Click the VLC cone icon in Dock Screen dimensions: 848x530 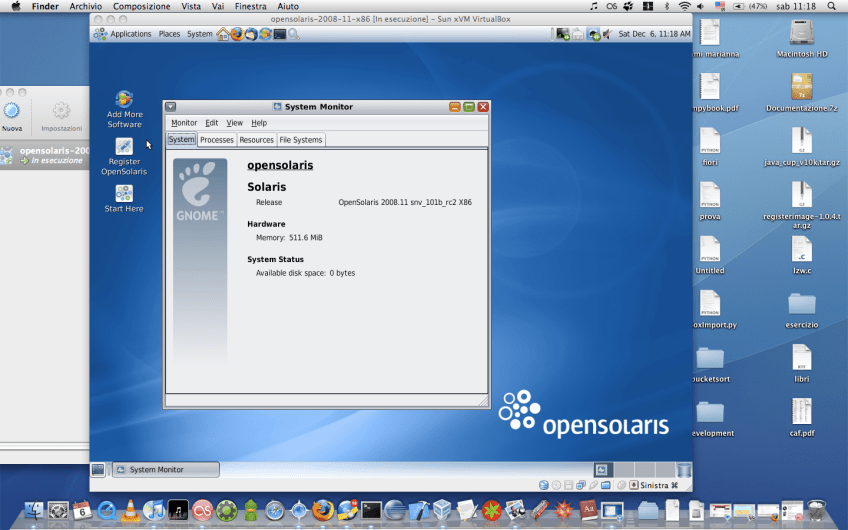click(x=131, y=512)
